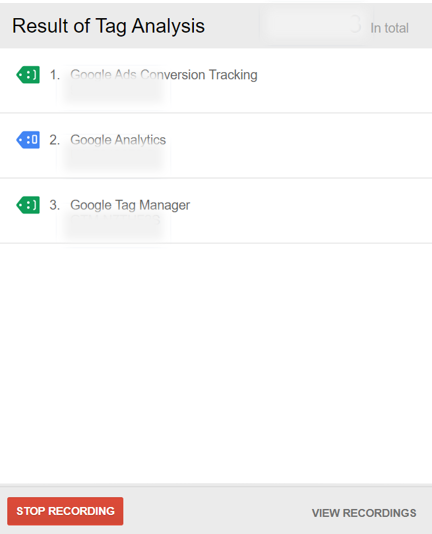Click the blue tag icon beside Google Analytics
Screen dimensions: 432x534
[x=28, y=140]
